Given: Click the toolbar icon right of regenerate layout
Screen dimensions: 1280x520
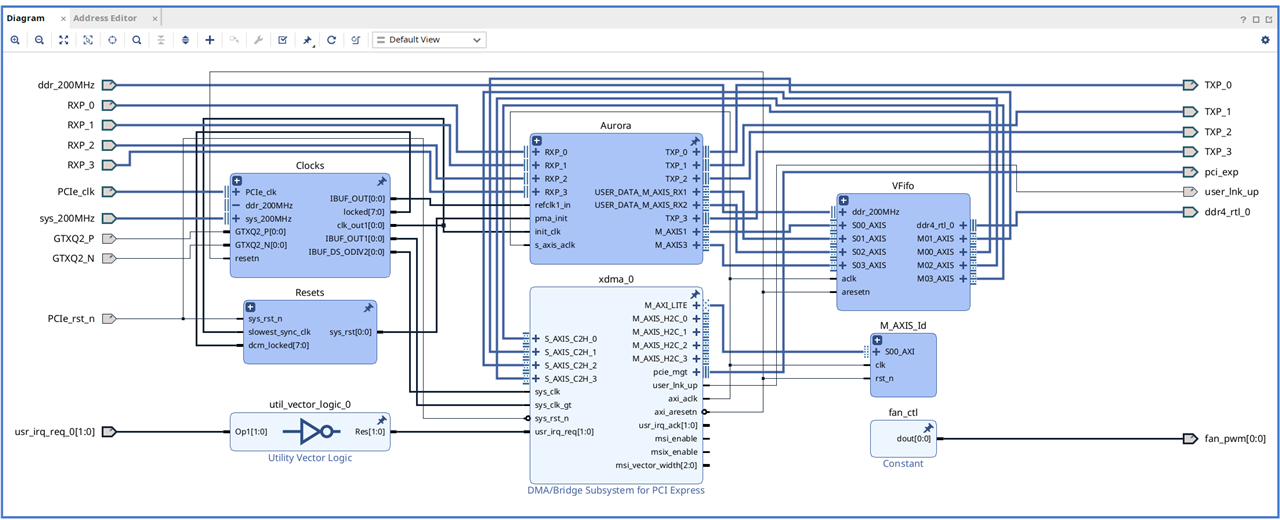Looking at the screenshot, I should click(x=355, y=40).
